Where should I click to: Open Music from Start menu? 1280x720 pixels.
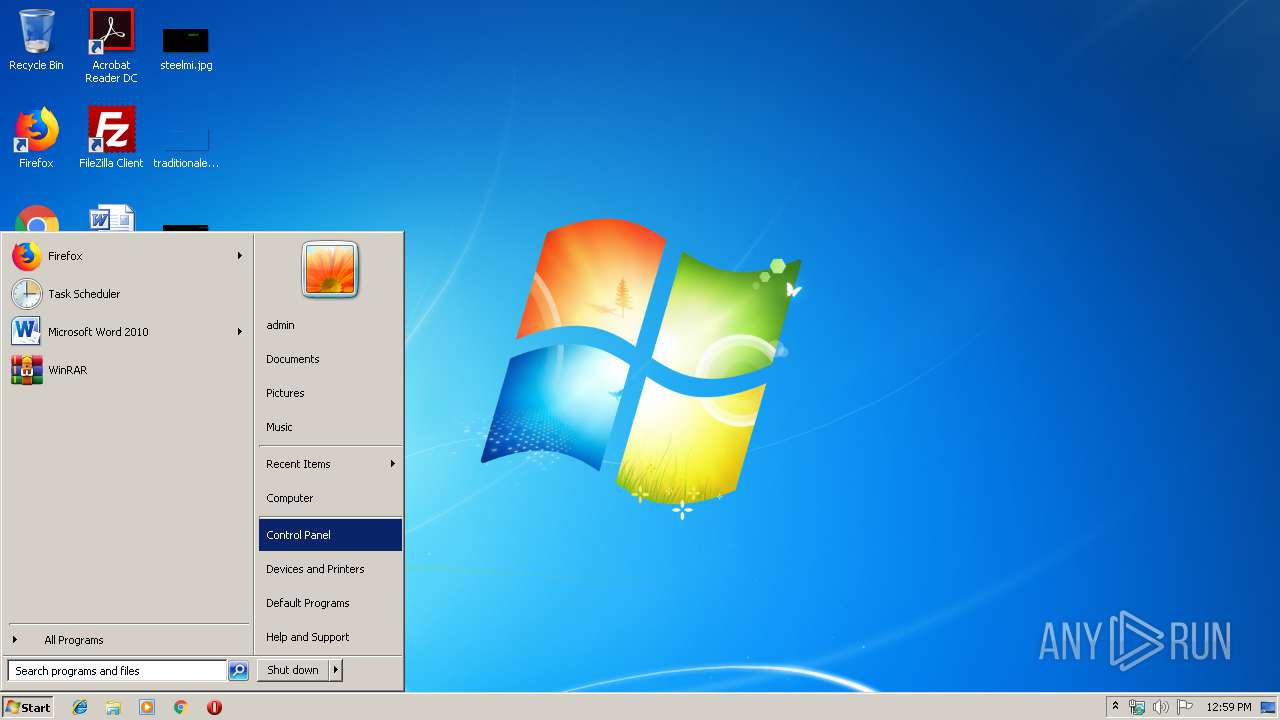click(x=330, y=427)
